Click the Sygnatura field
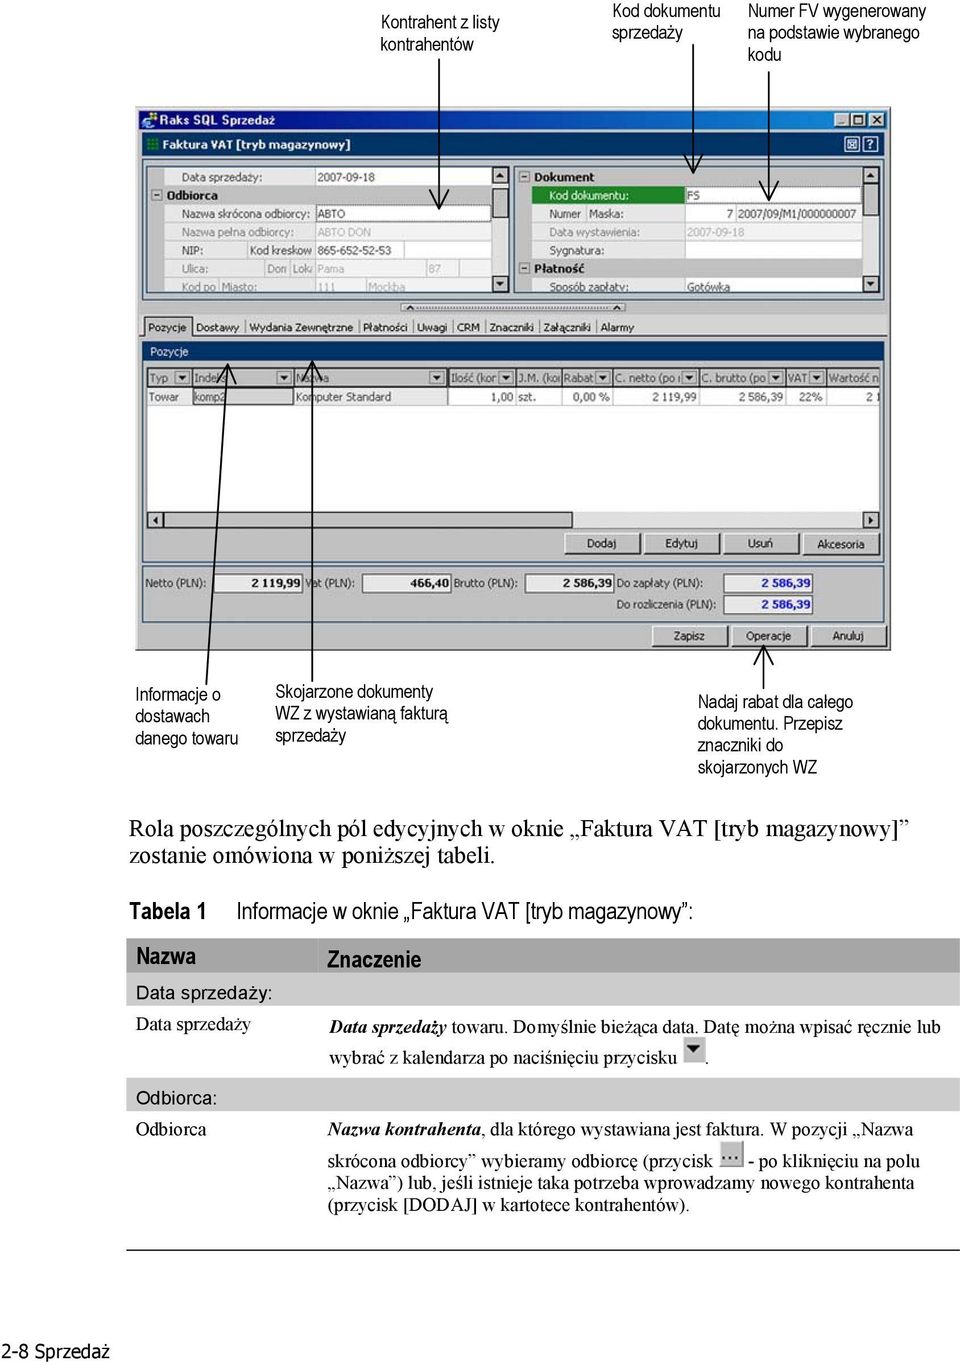The image size is (960, 1365). click(772, 250)
